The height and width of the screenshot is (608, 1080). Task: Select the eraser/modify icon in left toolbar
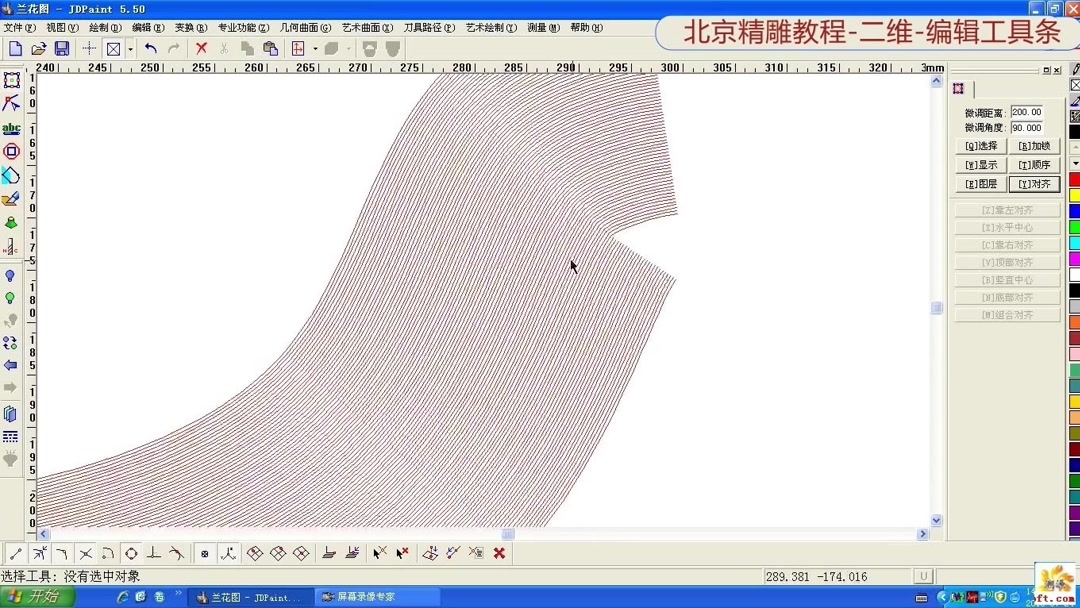tap(11, 199)
